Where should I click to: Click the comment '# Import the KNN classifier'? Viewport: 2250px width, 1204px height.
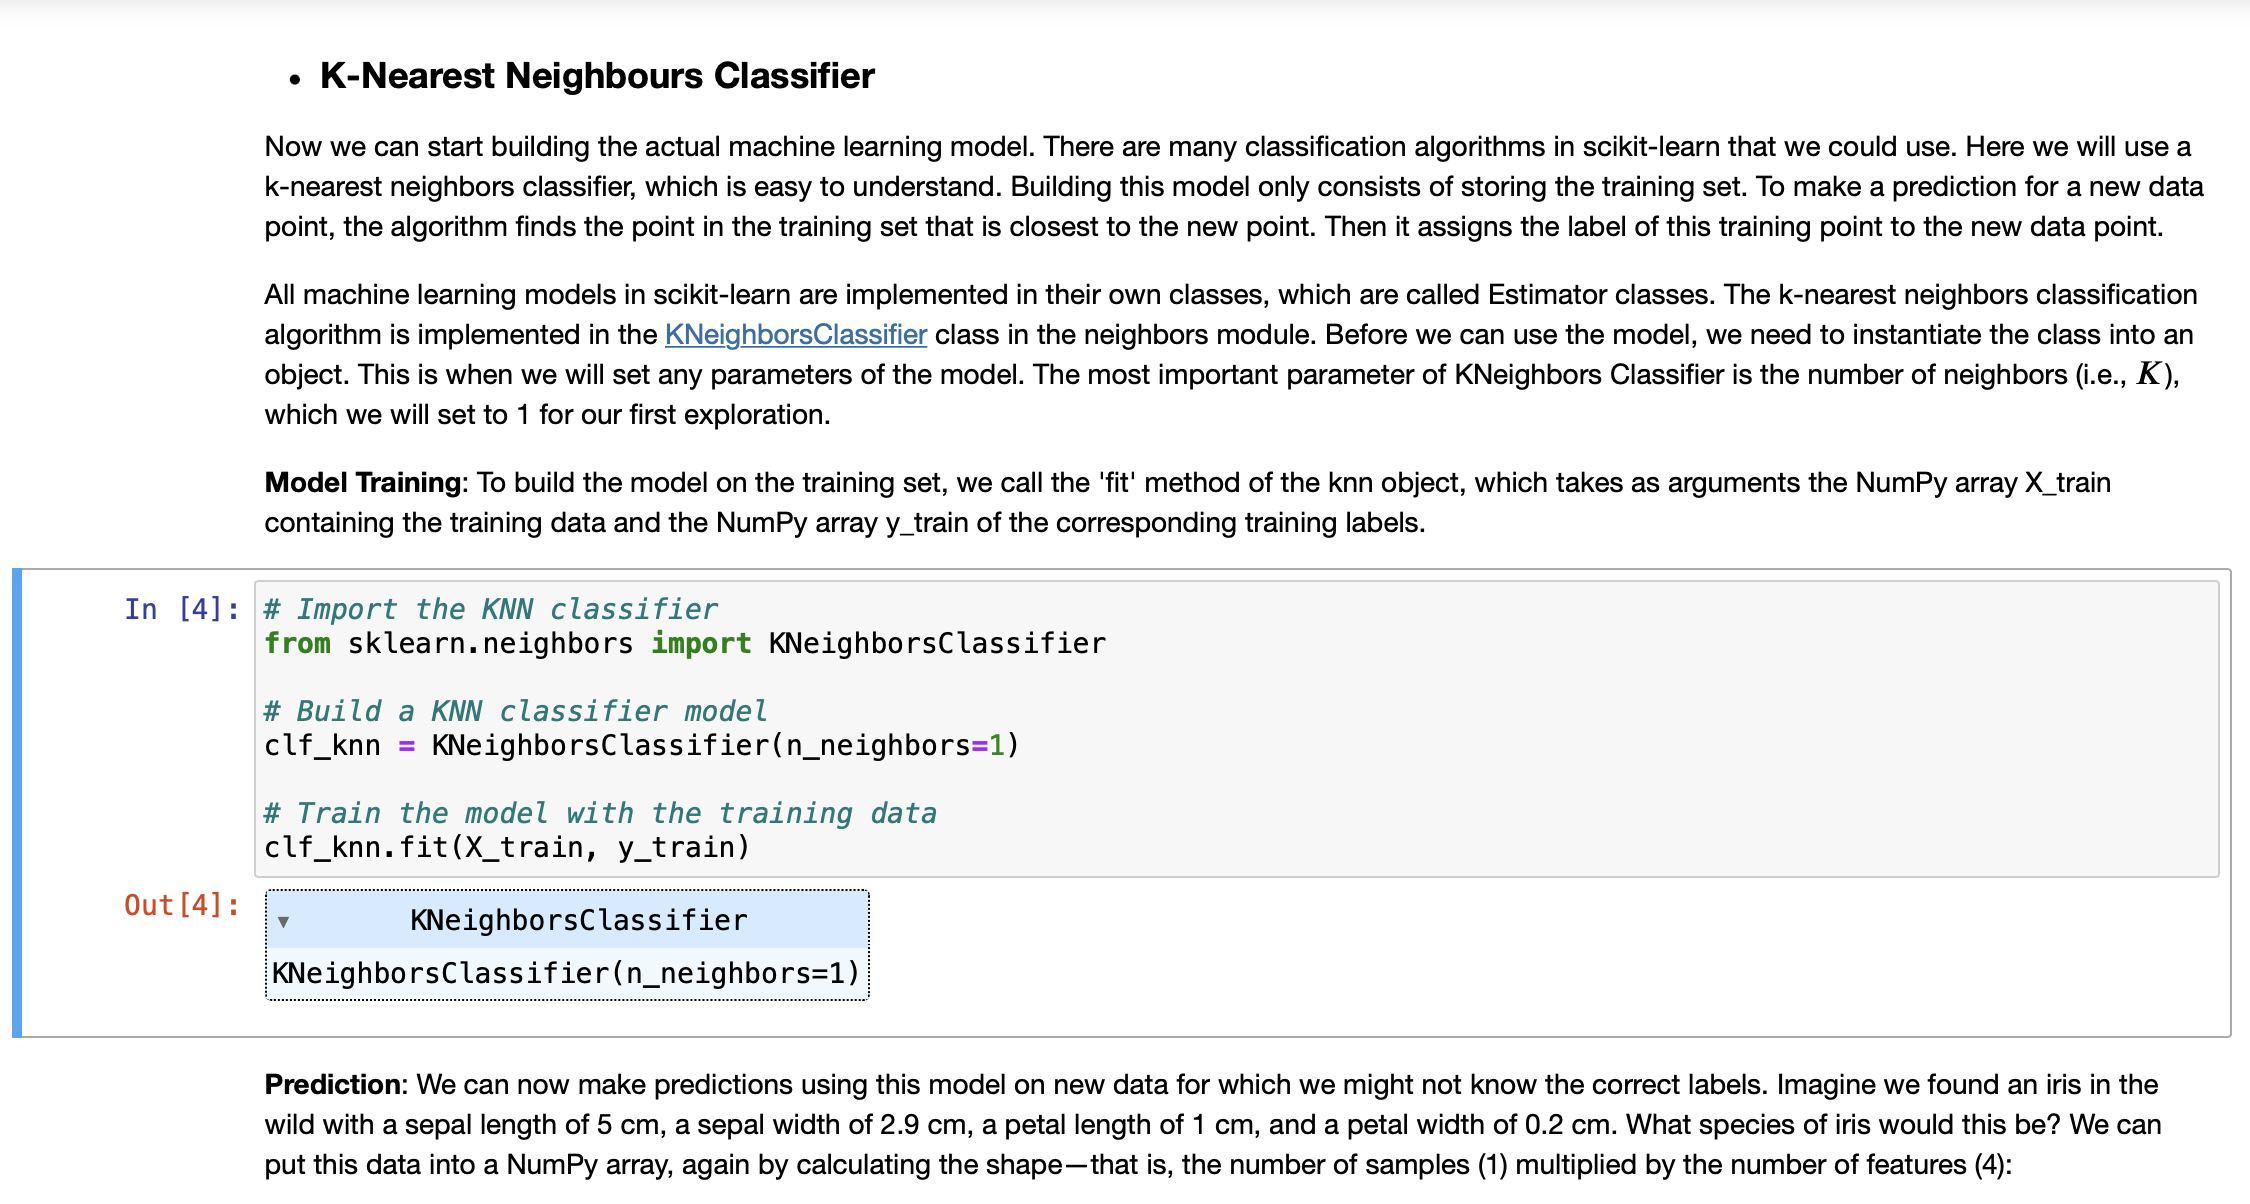pos(490,608)
